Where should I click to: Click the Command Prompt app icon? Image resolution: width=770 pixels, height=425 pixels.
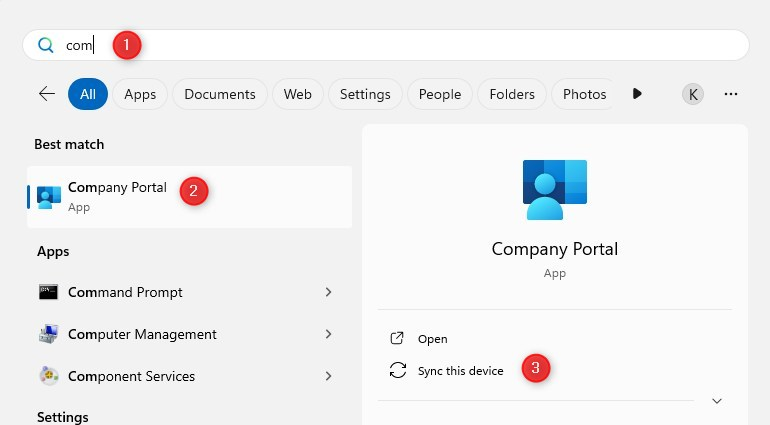[x=49, y=292]
